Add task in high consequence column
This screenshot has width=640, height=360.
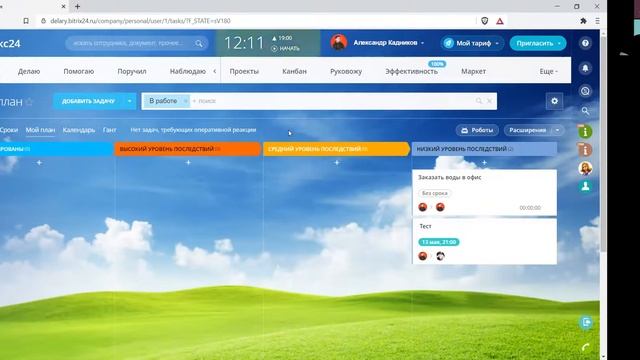click(188, 162)
